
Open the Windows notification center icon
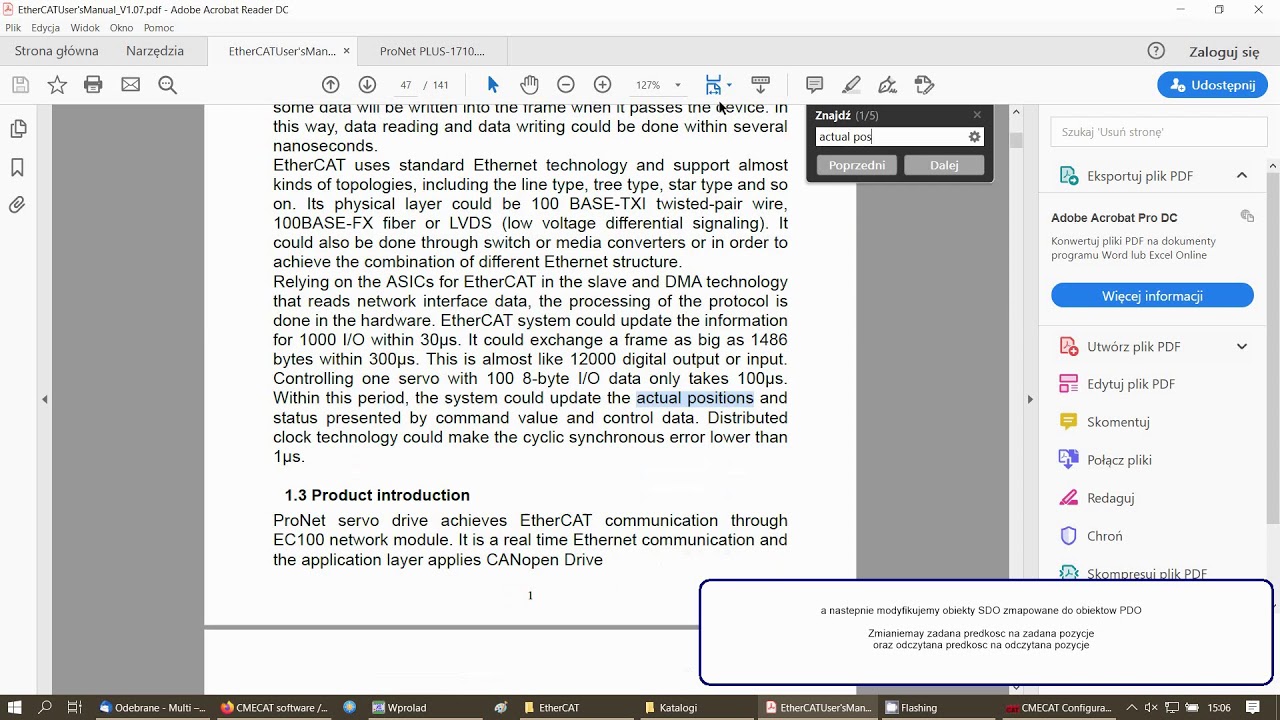tap(1253, 708)
